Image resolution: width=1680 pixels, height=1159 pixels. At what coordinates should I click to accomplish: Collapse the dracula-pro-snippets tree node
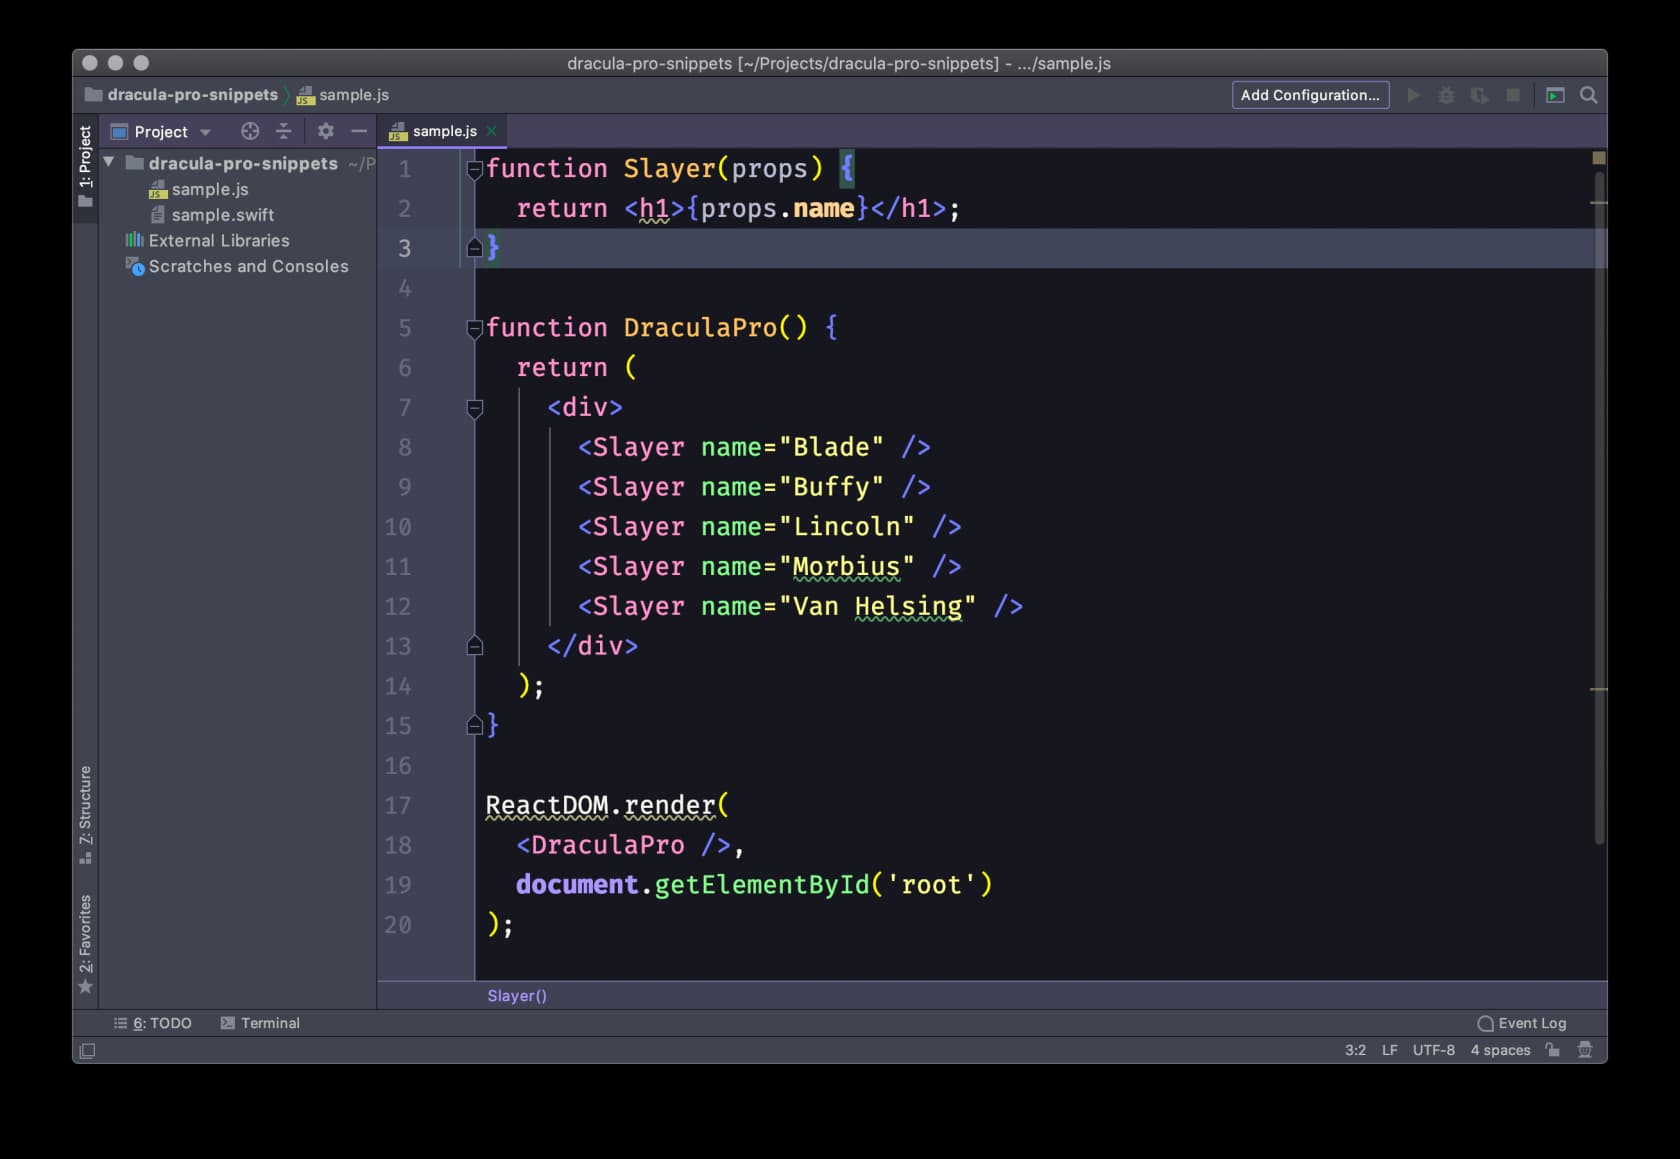[110, 163]
